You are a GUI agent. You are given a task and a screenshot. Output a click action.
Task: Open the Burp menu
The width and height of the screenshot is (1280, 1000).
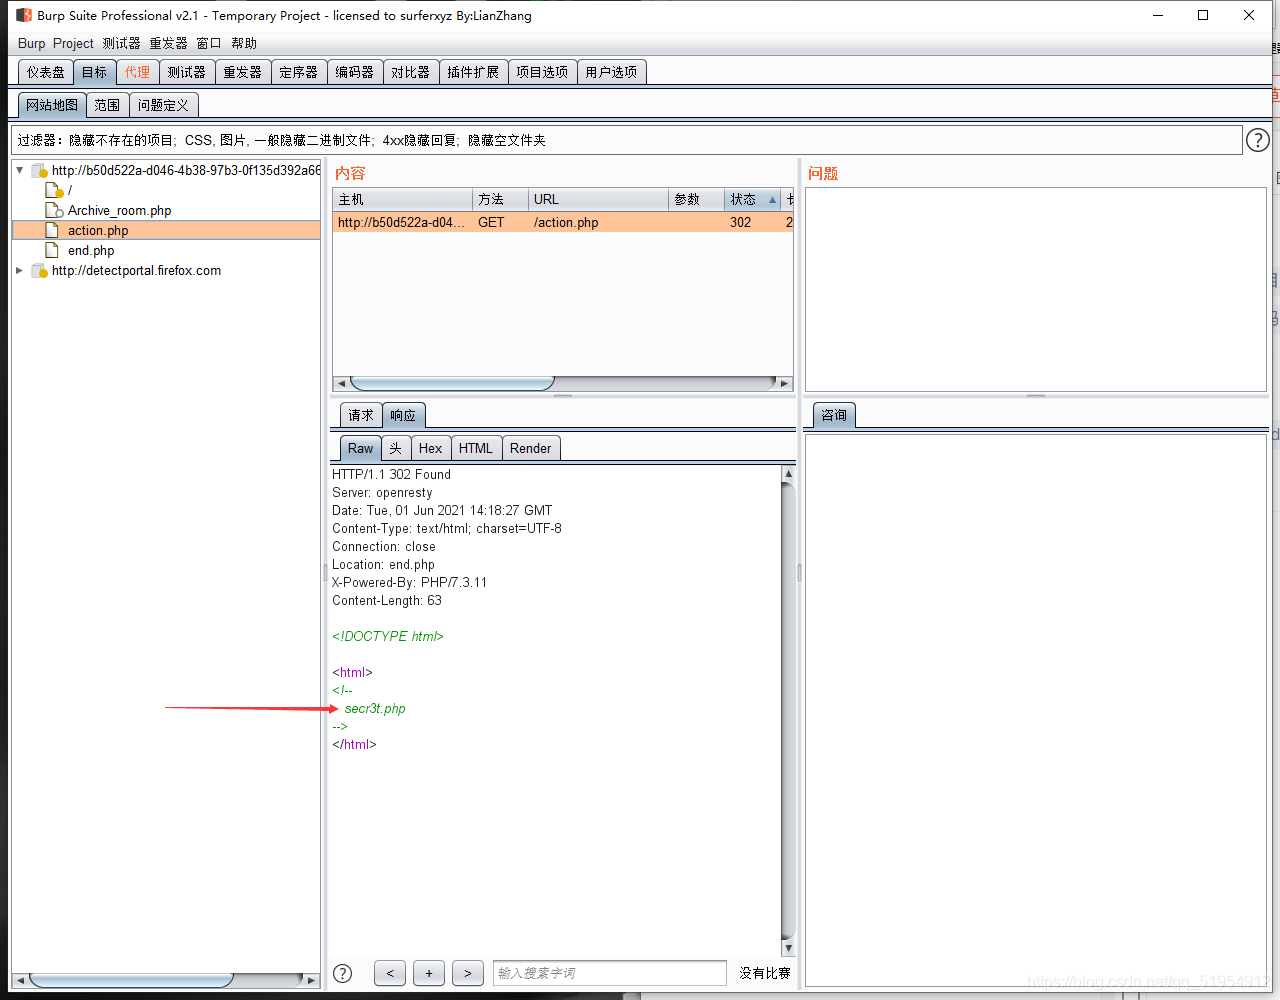tap(31, 43)
